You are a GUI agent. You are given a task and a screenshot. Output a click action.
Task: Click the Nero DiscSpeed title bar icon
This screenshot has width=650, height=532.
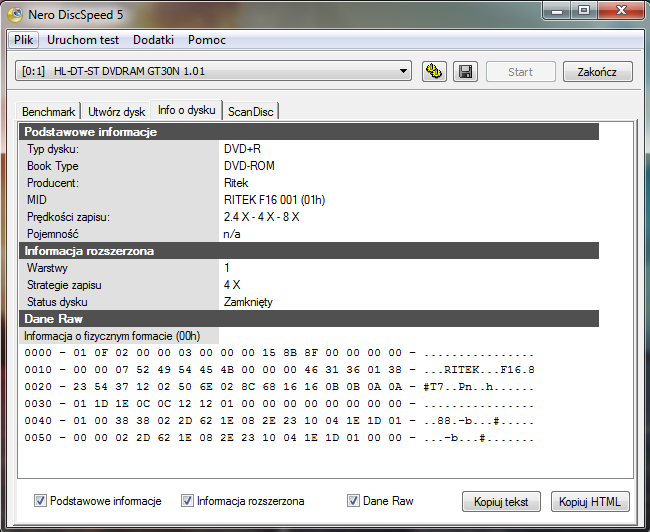(15, 15)
